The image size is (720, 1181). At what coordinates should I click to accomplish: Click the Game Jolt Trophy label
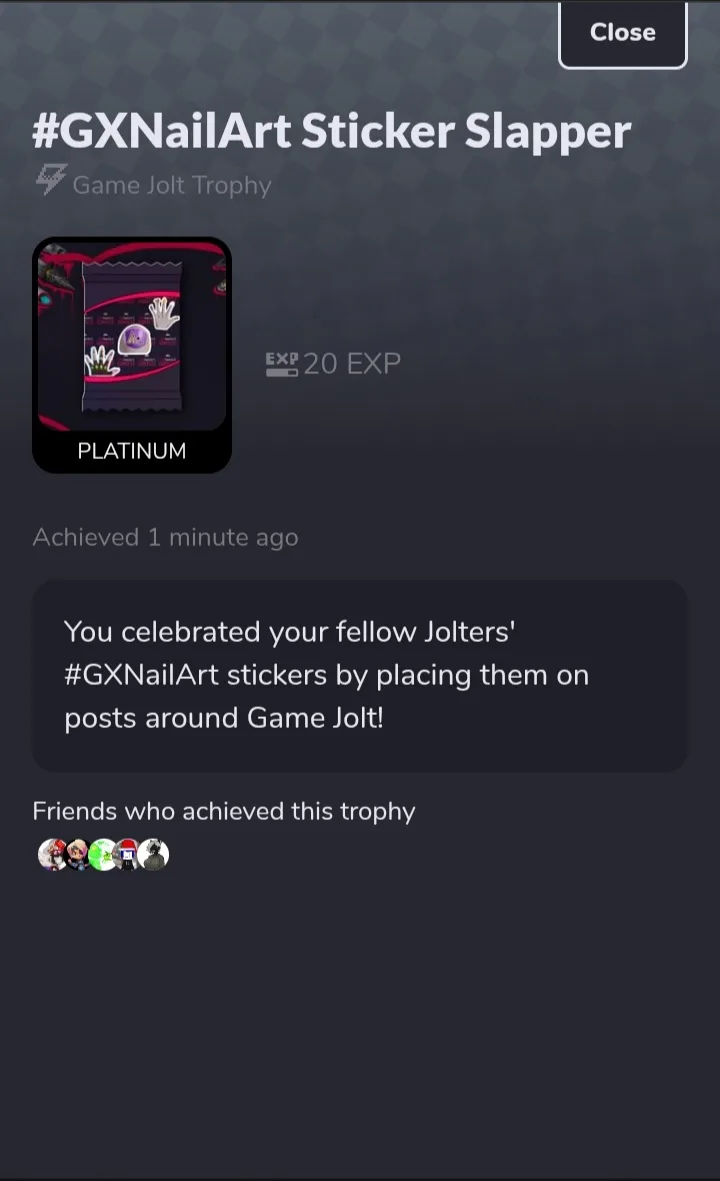click(x=172, y=185)
